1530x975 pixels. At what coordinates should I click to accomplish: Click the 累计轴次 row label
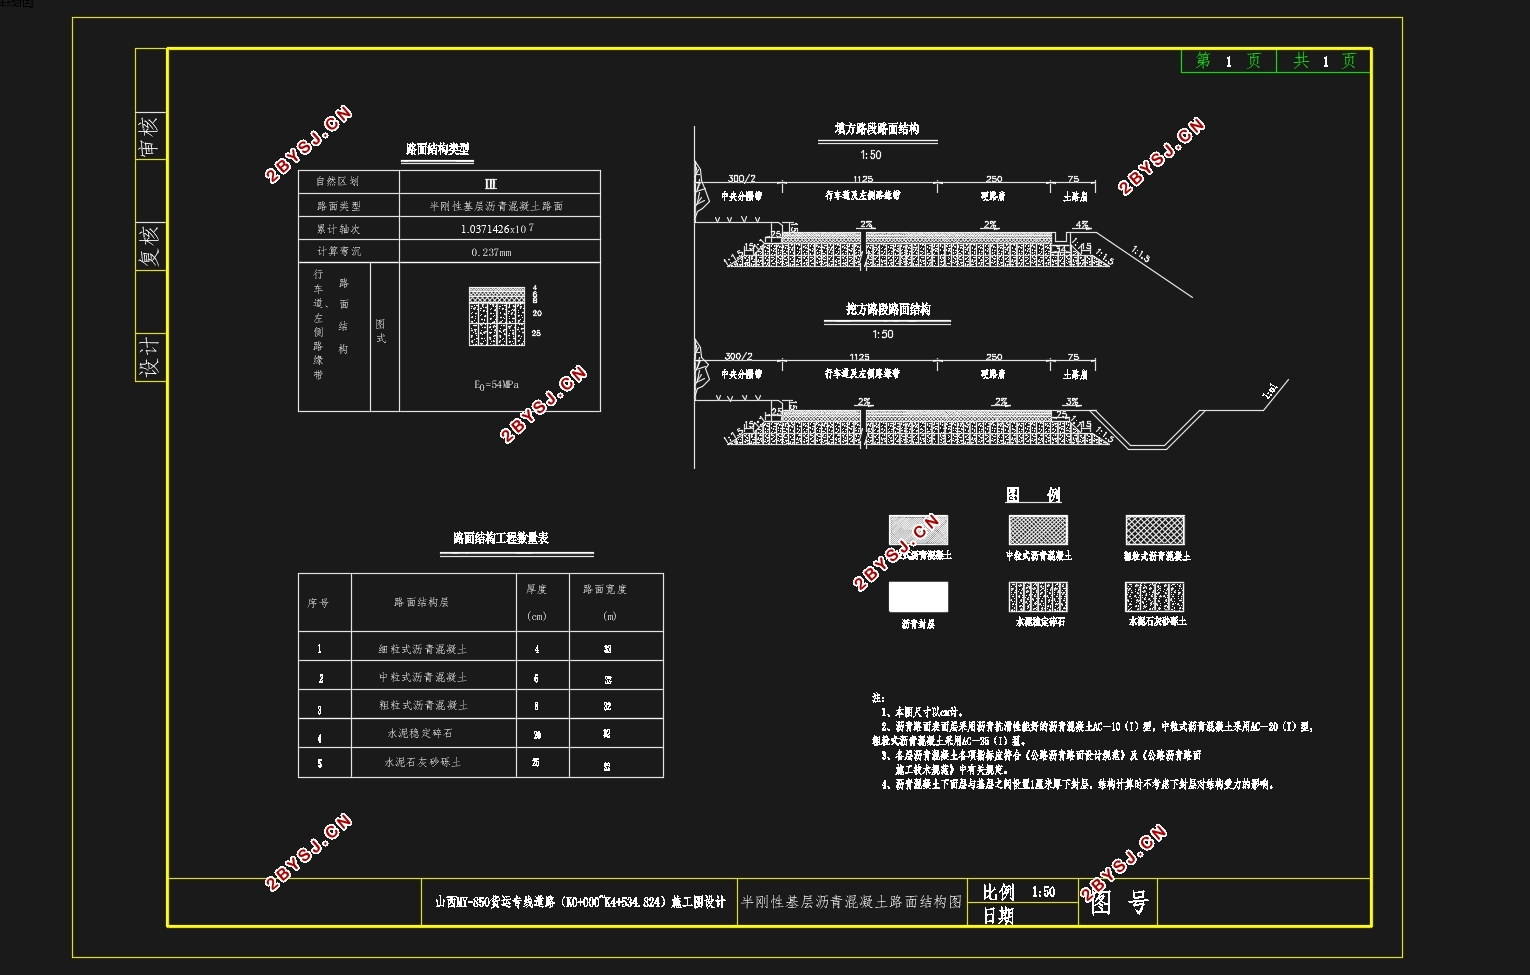tap(338, 229)
